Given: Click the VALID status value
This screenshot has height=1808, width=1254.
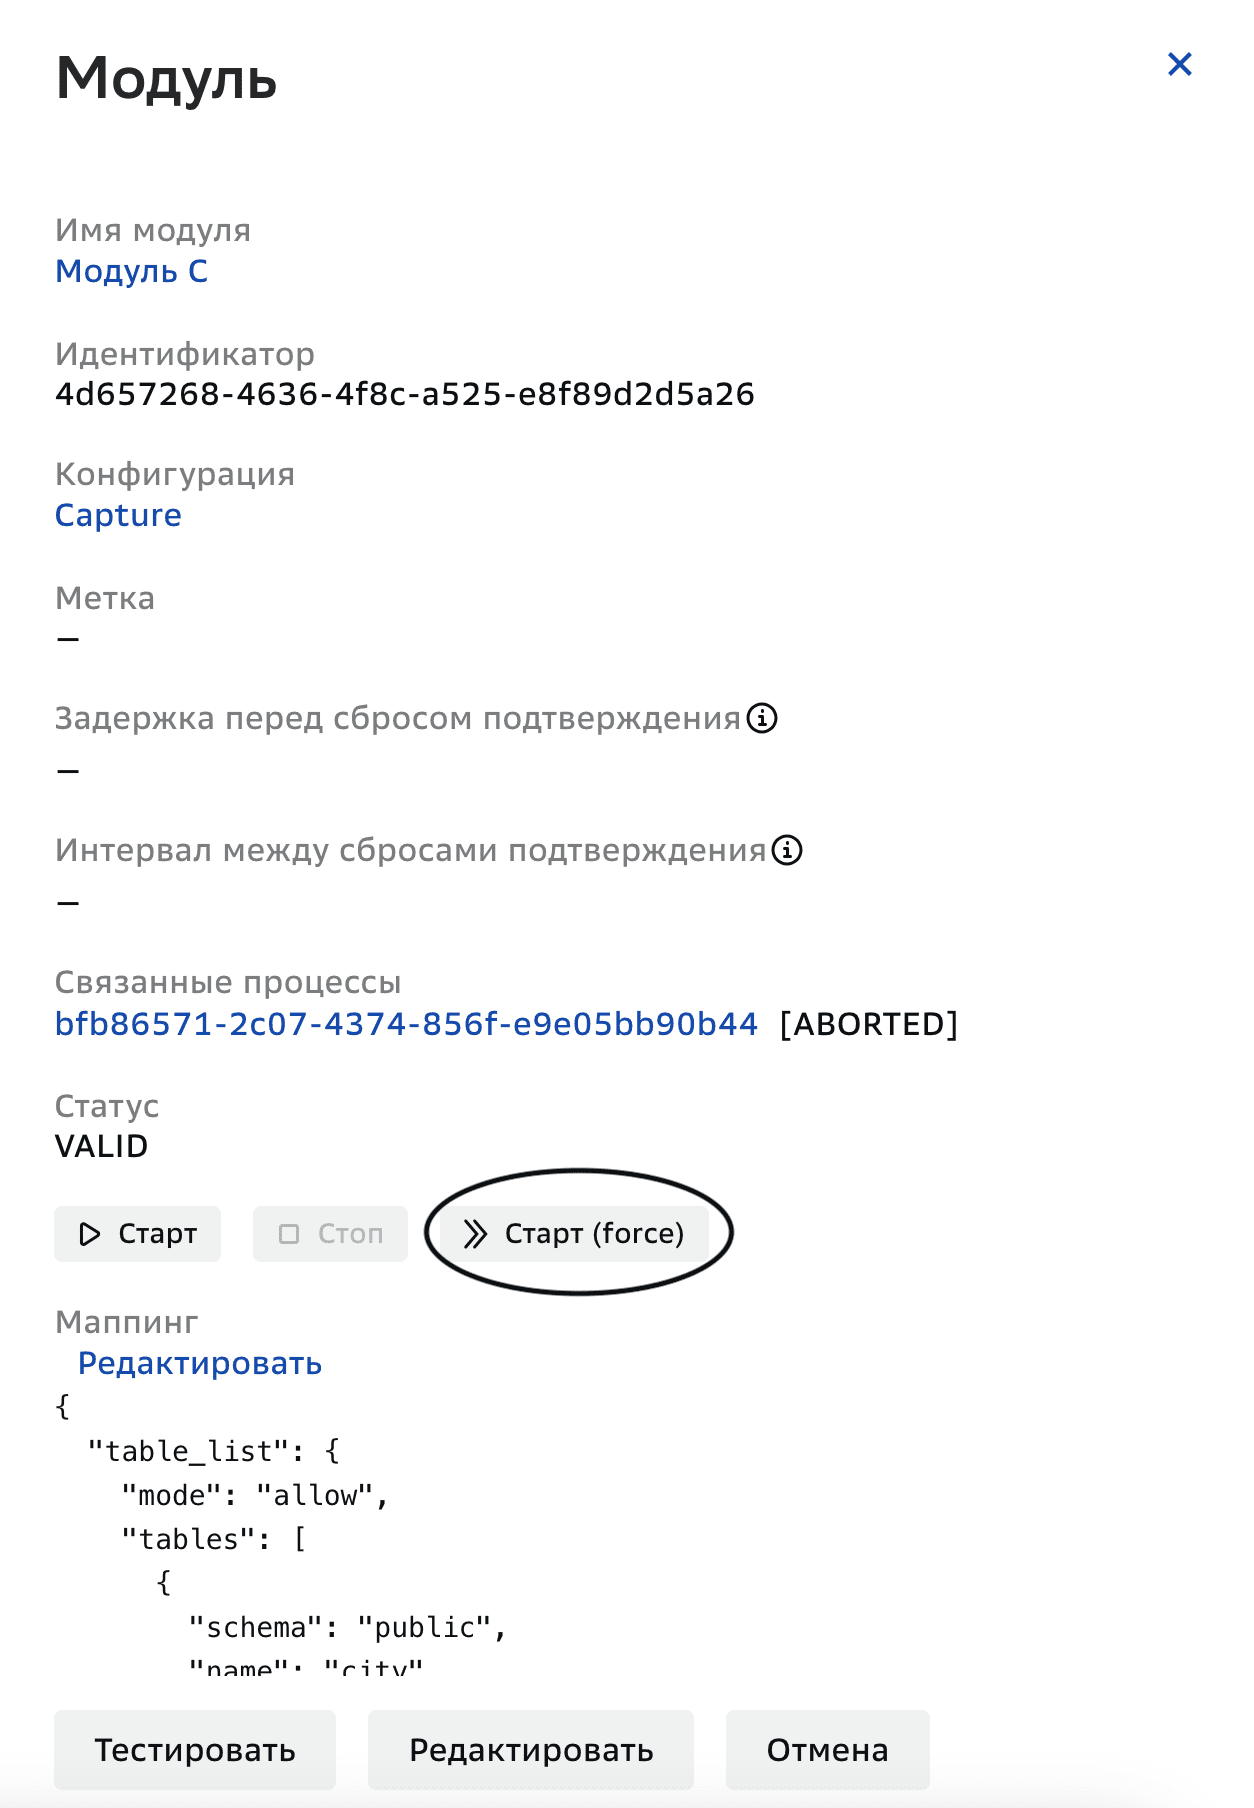Looking at the screenshot, I should click(x=101, y=1146).
